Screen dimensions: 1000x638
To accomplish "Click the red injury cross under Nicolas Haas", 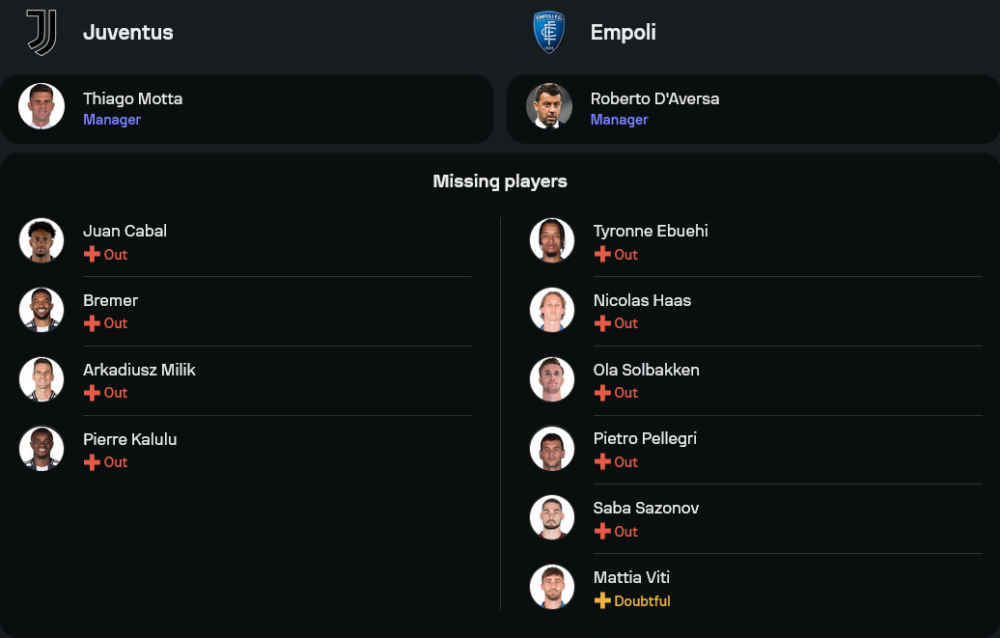I will tap(602, 323).
